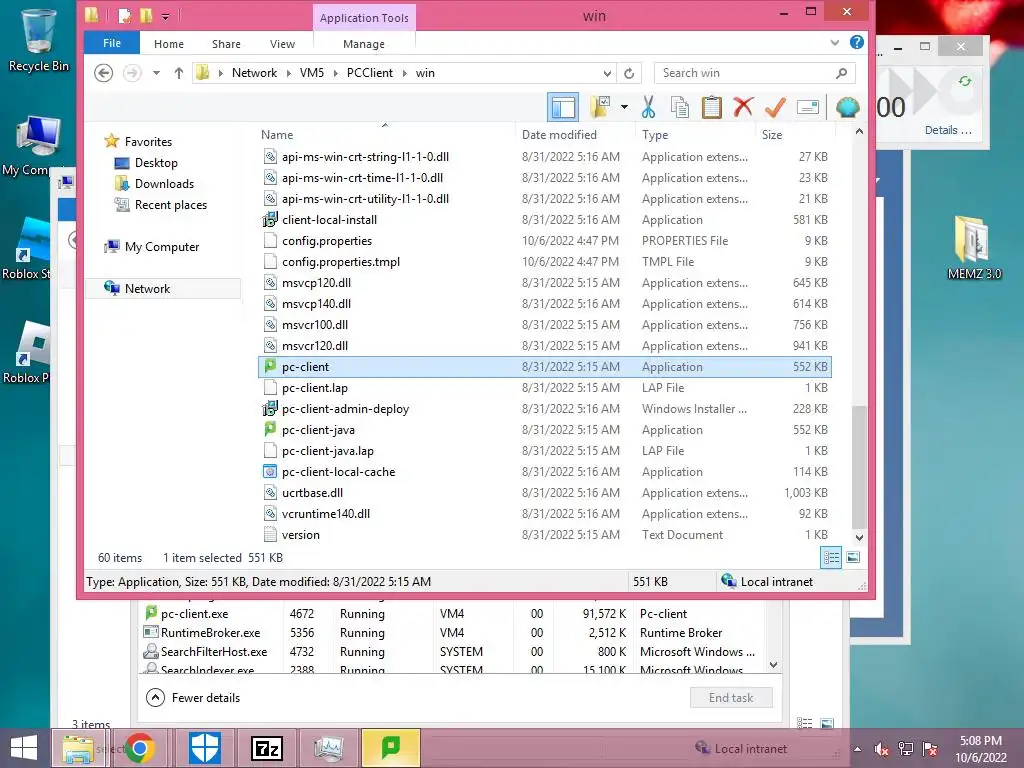Image resolution: width=1024 pixels, height=768 pixels.
Task: Go back with the Back arrow
Action: coord(103,72)
